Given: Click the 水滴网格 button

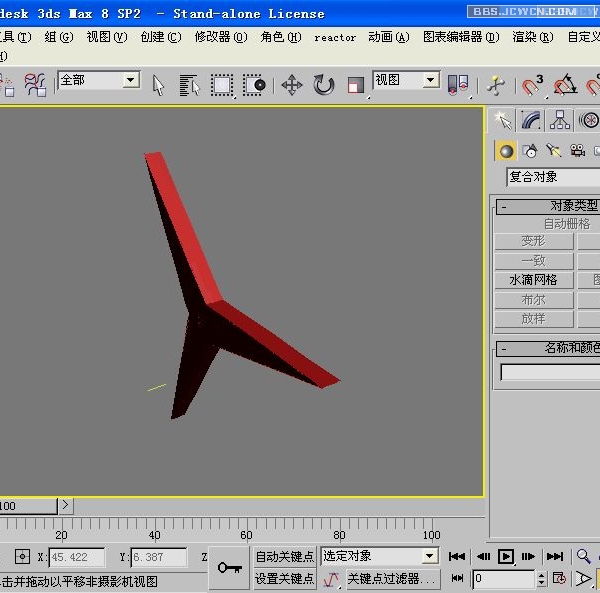Looking at the screenshot, I should pyautogui.click(x=534, y=280).
